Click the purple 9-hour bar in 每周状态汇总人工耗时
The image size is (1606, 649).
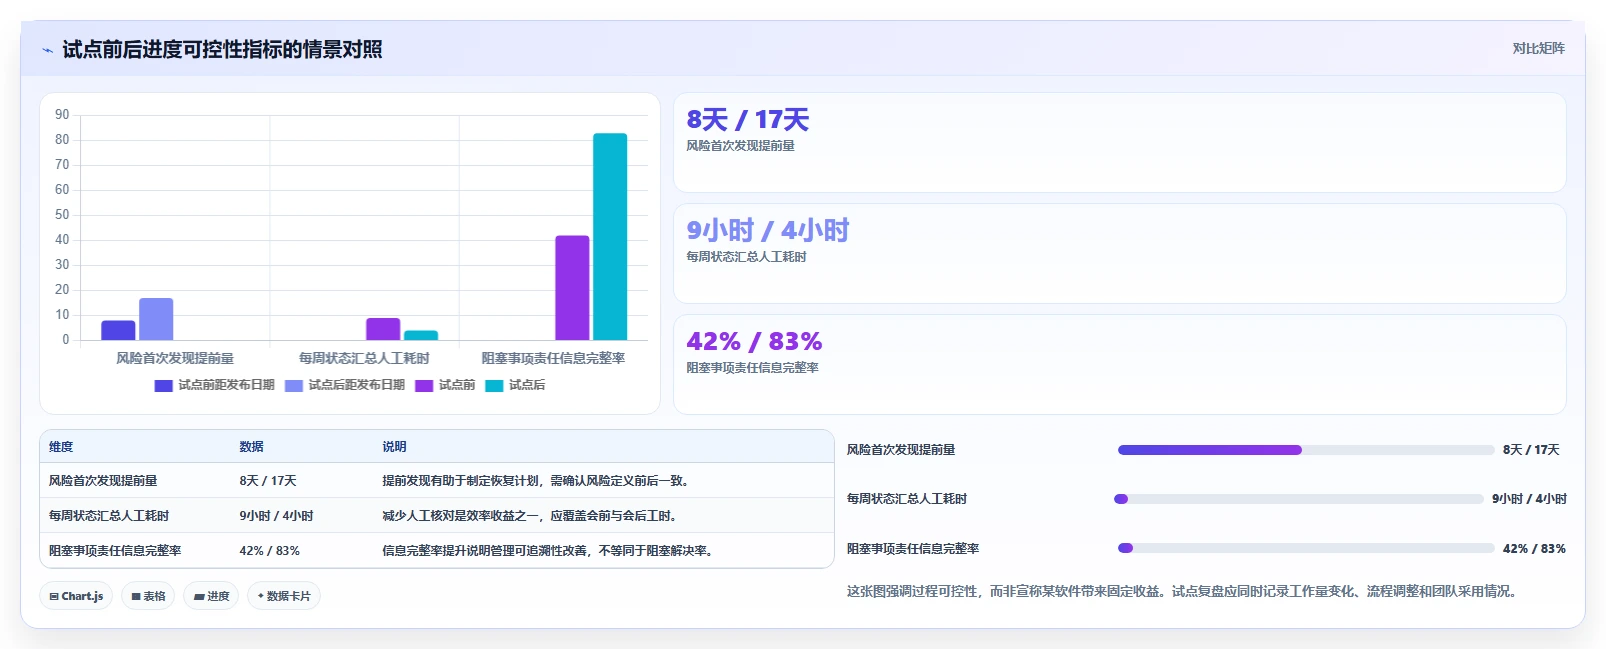pos(383,329)
